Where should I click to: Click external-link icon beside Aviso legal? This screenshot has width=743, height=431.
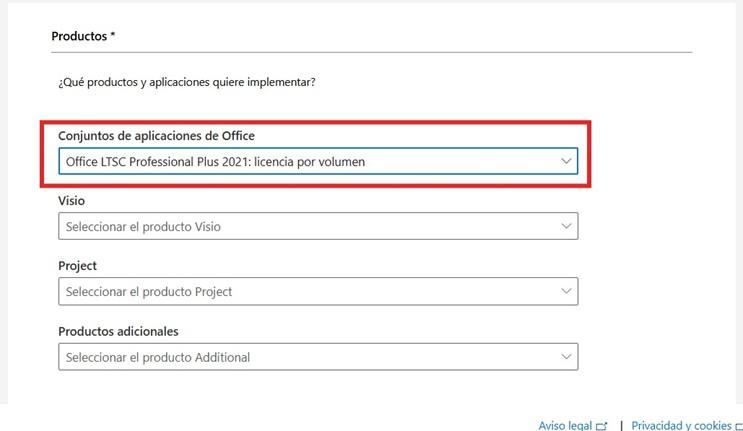tap(602, 425)
